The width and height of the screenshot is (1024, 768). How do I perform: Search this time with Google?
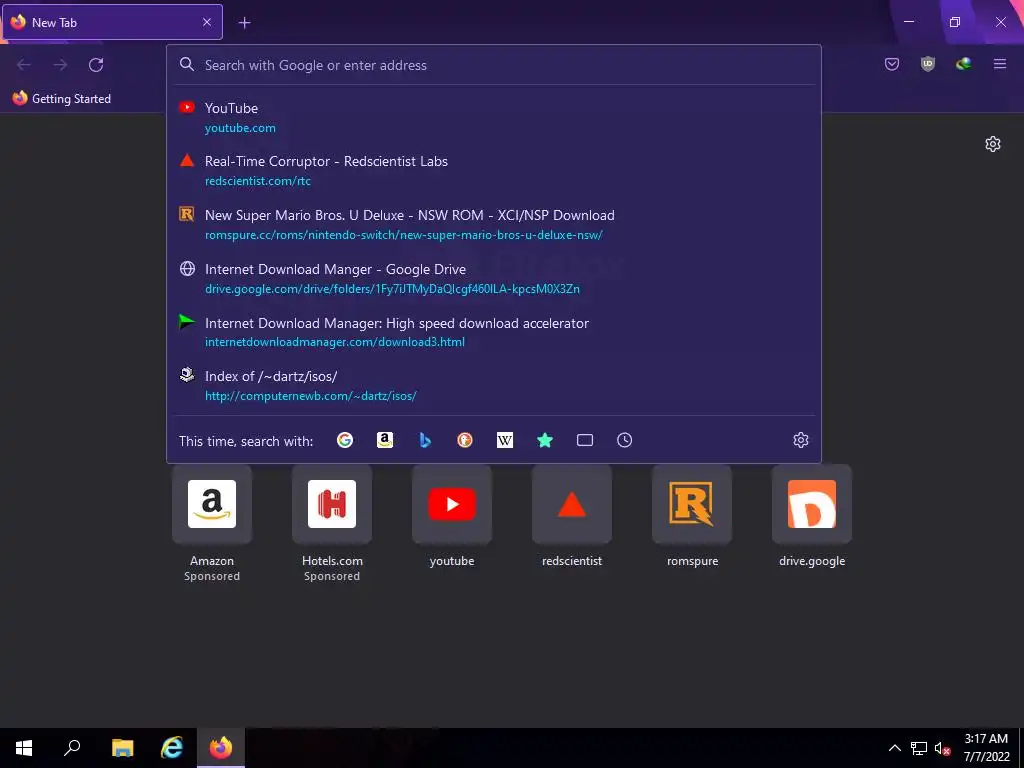tap(345, 440)
